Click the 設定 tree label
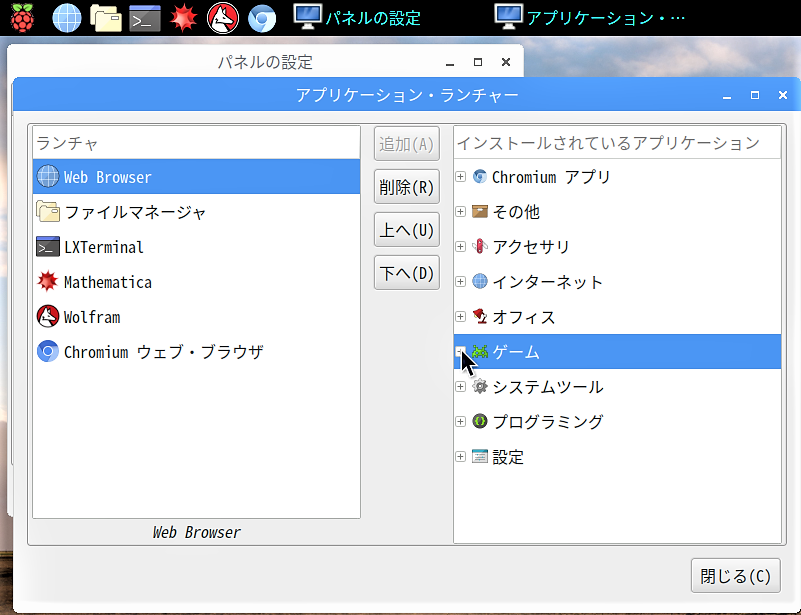The height and width of the screenshot is (615, 801). pos(508,457)
